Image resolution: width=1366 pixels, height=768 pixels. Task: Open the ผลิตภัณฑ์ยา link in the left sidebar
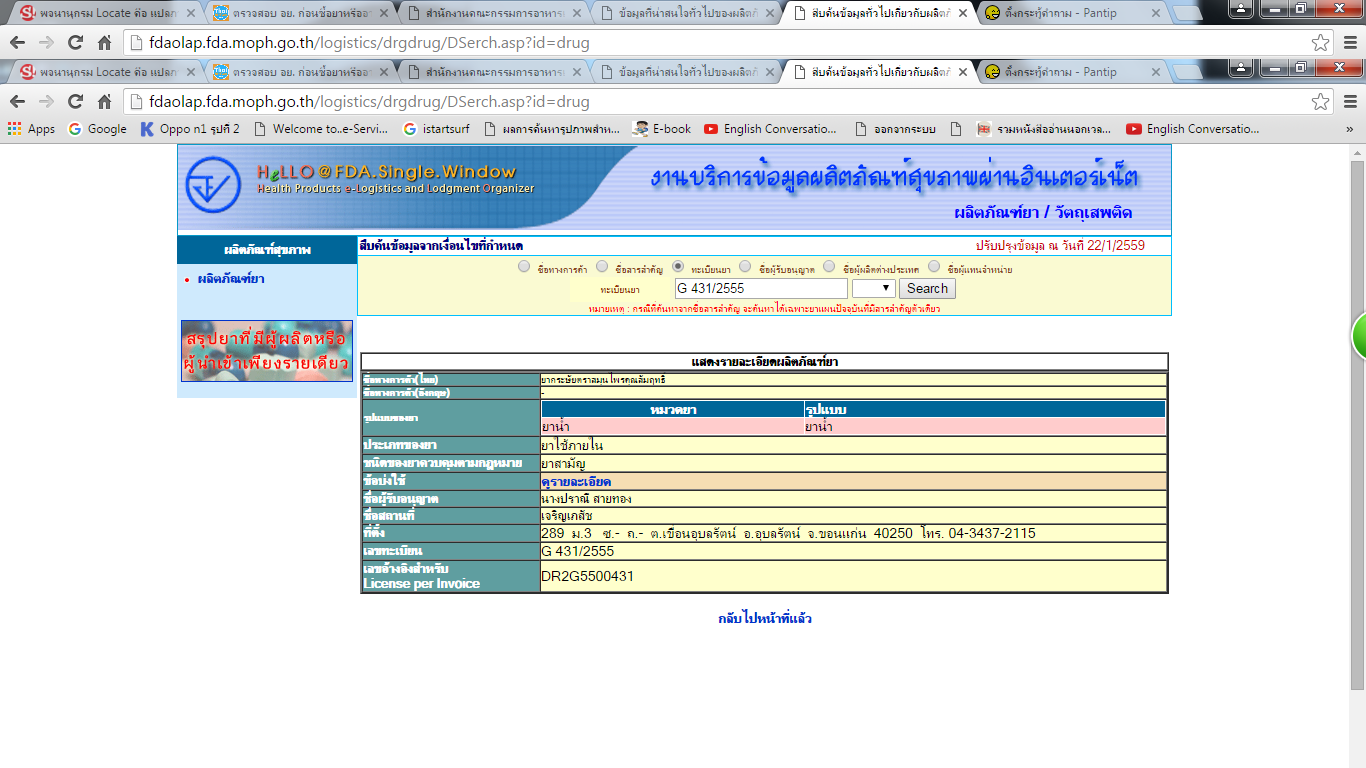point(231,279)
